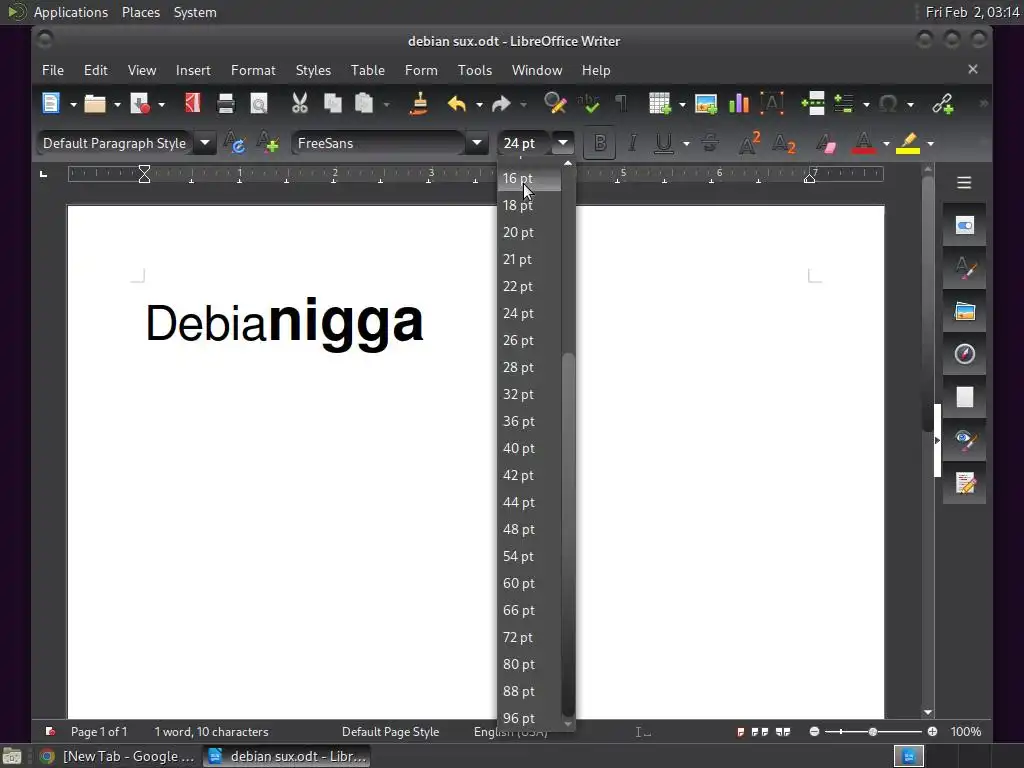This screenshot has height=768, width=1024.
Task: Copy selection using Copy icon
Action: tap(332, 103)
